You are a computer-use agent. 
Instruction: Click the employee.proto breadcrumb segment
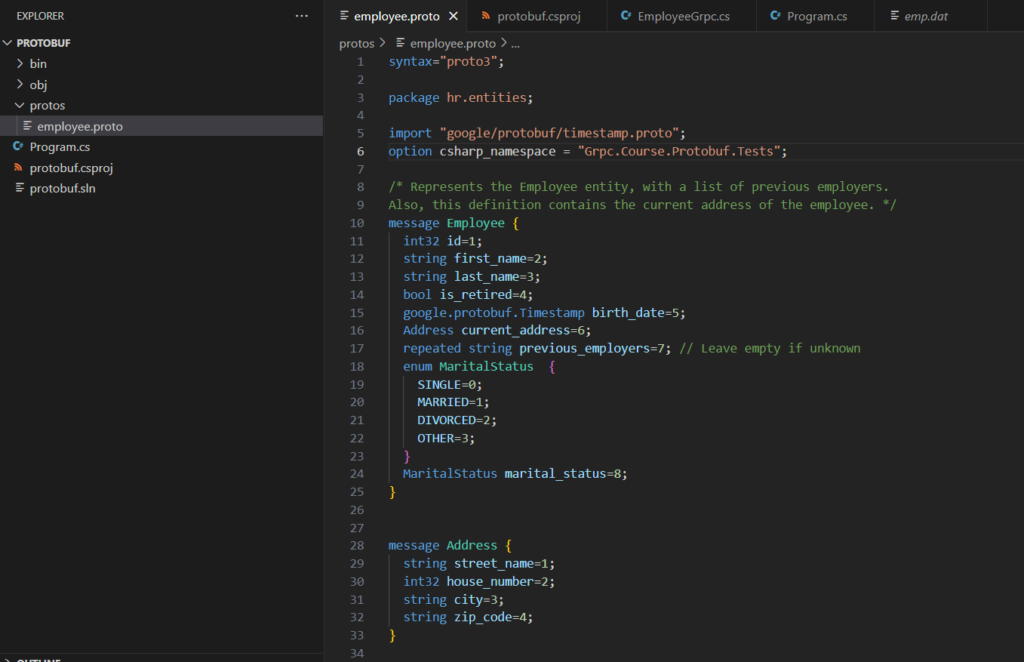click(452, 44)
